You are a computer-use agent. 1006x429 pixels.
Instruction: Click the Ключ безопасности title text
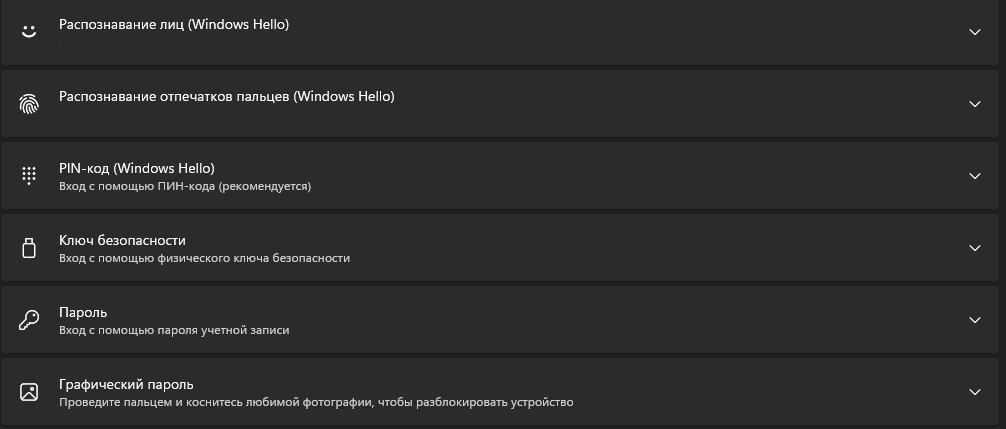pos(122,240)
